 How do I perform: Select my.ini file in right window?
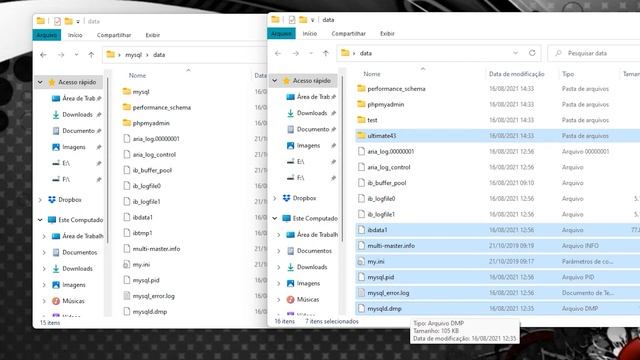[x=497, y=262]
